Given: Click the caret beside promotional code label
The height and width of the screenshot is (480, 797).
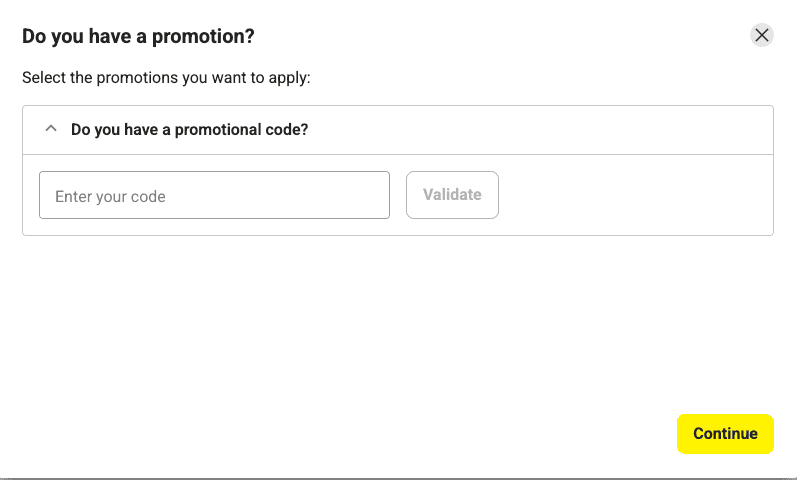Looking at the screenshot, I should pos(51,129).
